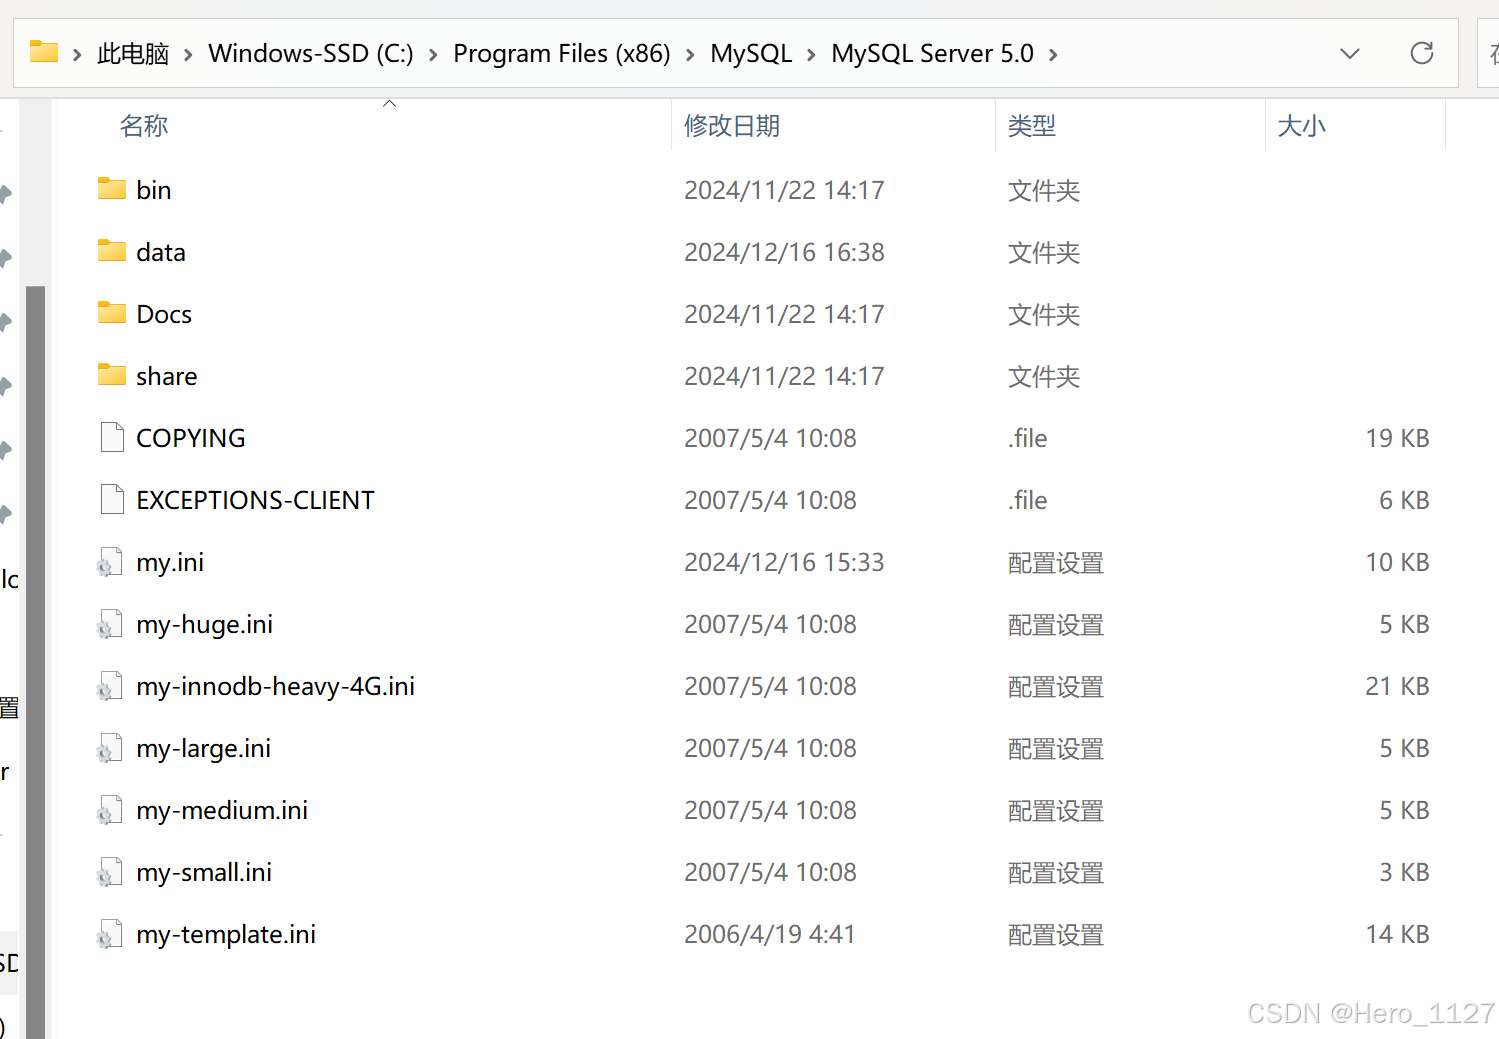Image resolution: width=1499 pixels, height=1039 pixels.
Task: Sort by 大小 column header
Action: [x=1302, y=126]
